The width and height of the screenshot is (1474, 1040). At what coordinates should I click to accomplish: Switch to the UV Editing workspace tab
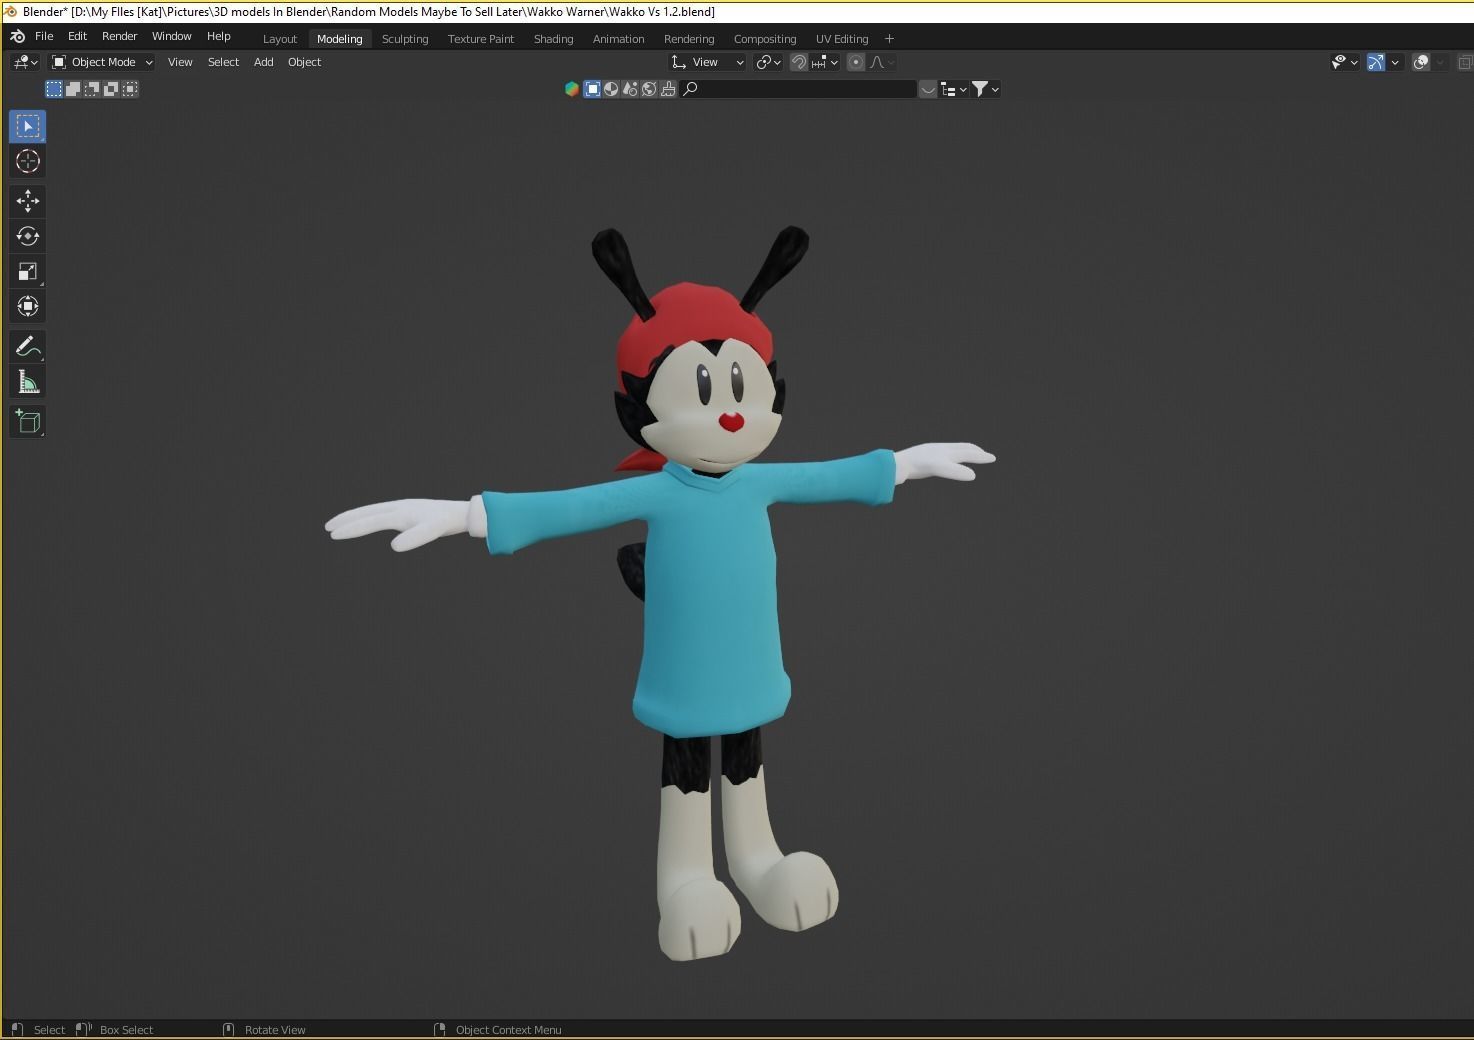tap(842, 39)
